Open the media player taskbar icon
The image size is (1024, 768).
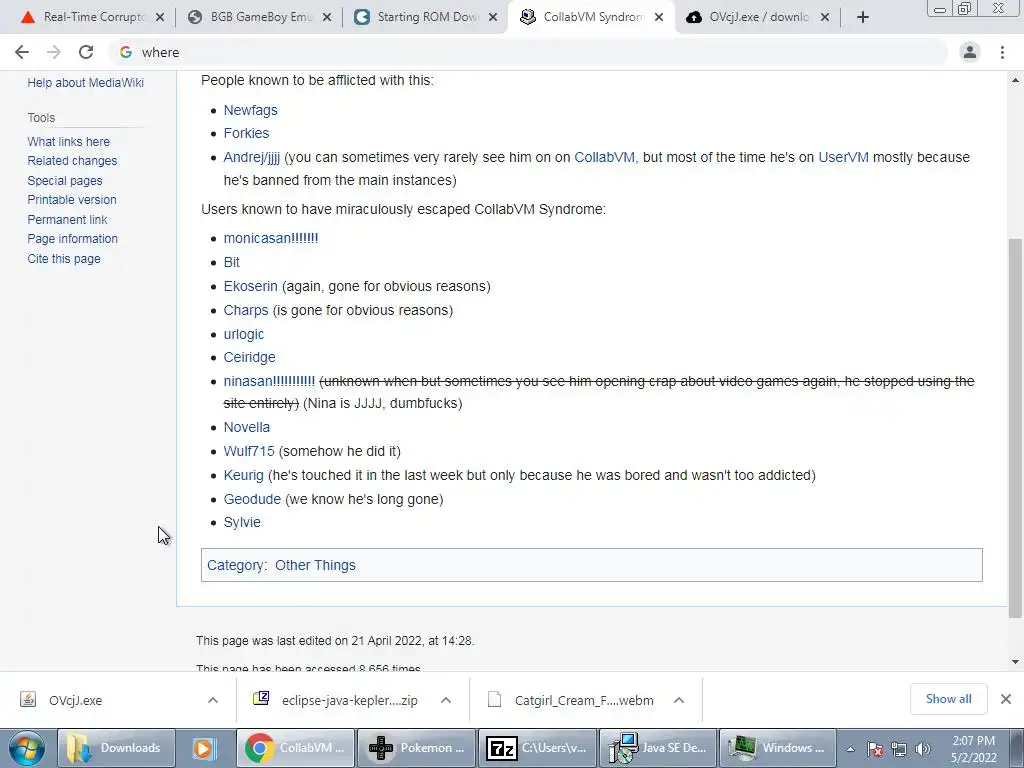(x=204, y=748)
